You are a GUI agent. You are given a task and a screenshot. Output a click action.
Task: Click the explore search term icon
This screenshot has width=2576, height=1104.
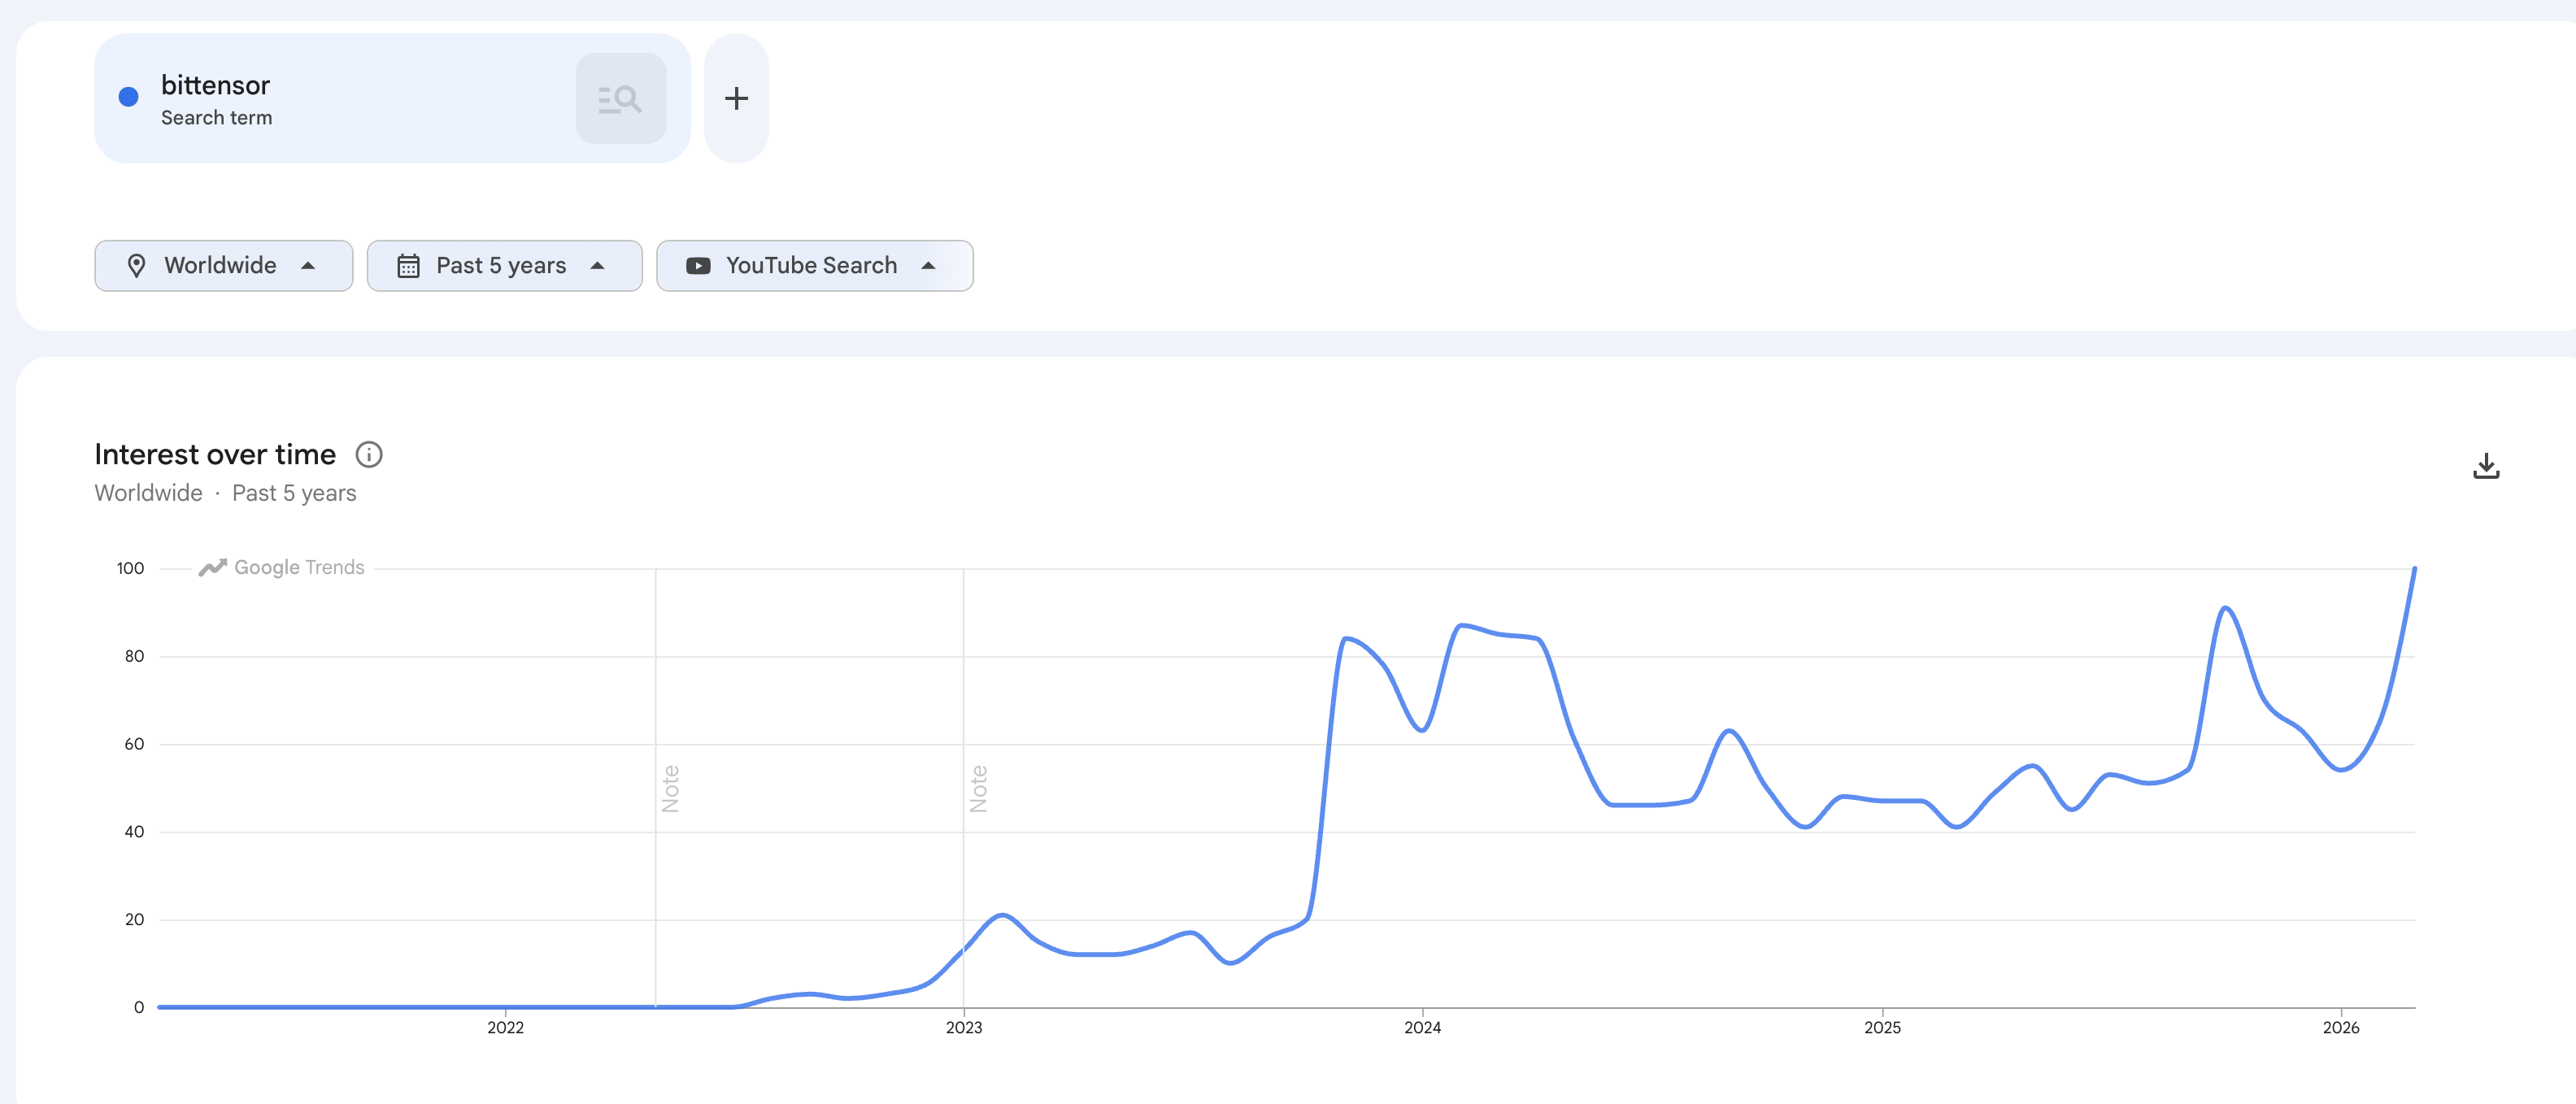tap(620, 98)
